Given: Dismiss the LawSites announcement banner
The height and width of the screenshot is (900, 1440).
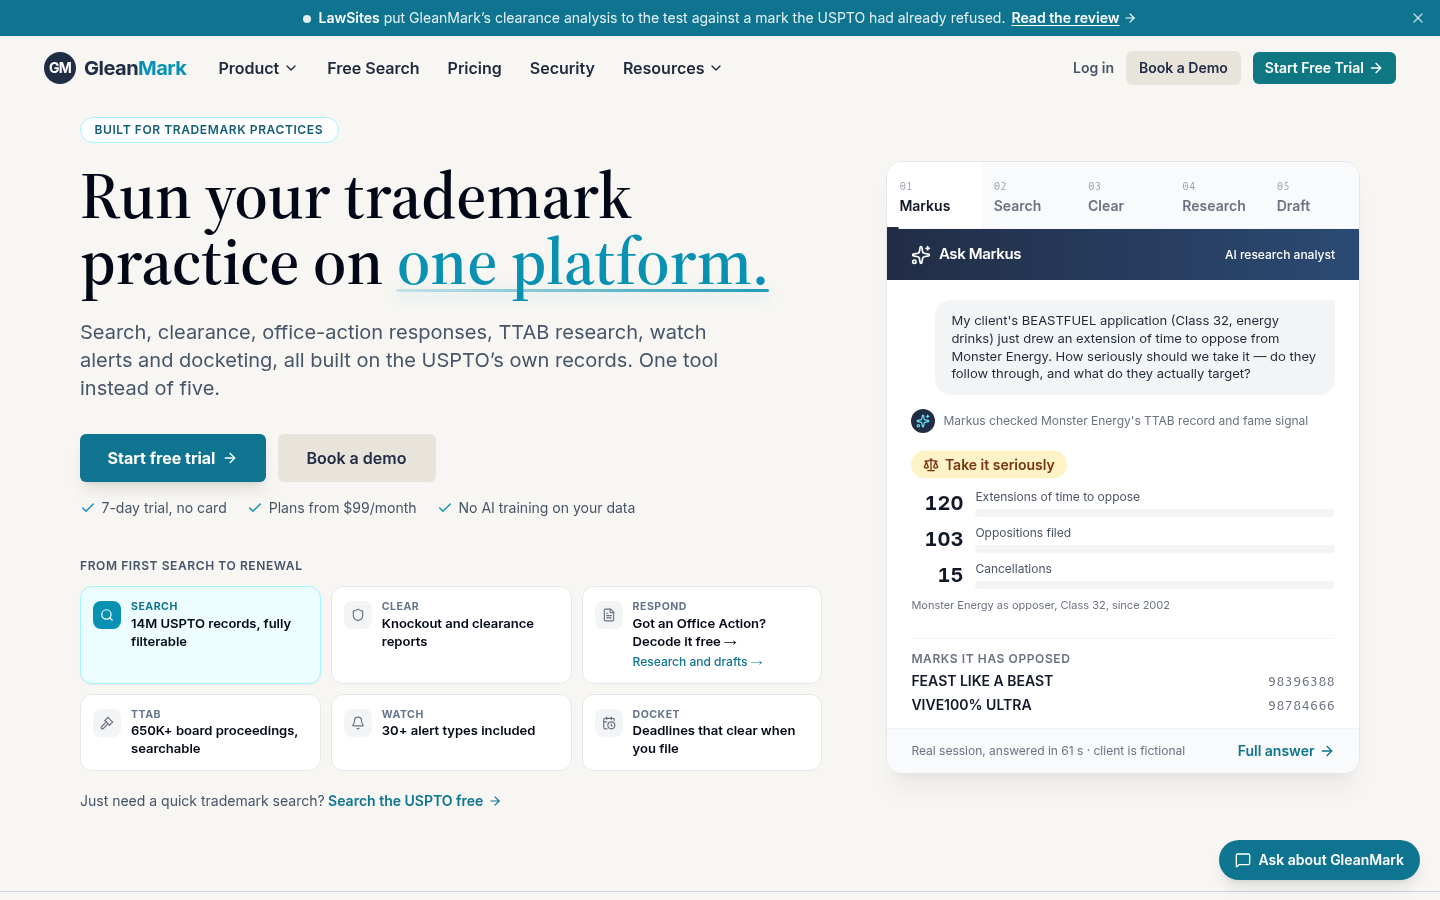Looking at the screenshot, I should tap(1418, 18).
